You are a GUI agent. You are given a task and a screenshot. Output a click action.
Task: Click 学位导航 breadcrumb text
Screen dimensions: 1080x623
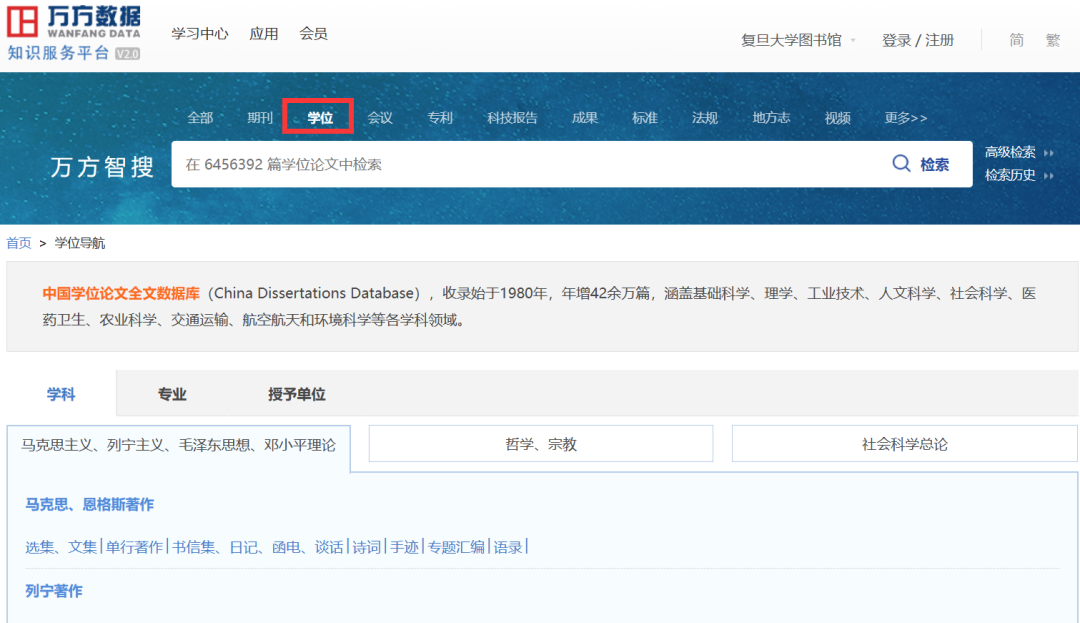pyautogui.click(x=80, y=243)
